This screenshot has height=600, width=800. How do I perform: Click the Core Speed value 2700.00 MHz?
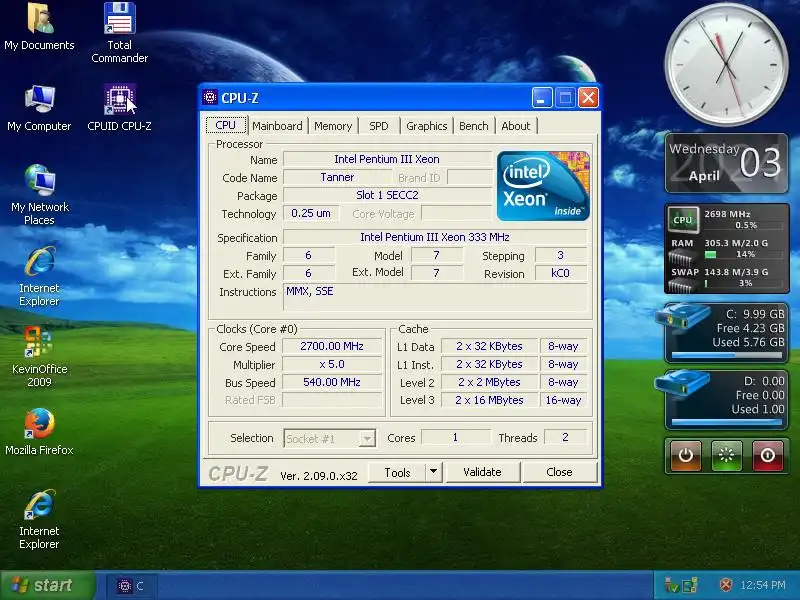[x=332, y=346]
